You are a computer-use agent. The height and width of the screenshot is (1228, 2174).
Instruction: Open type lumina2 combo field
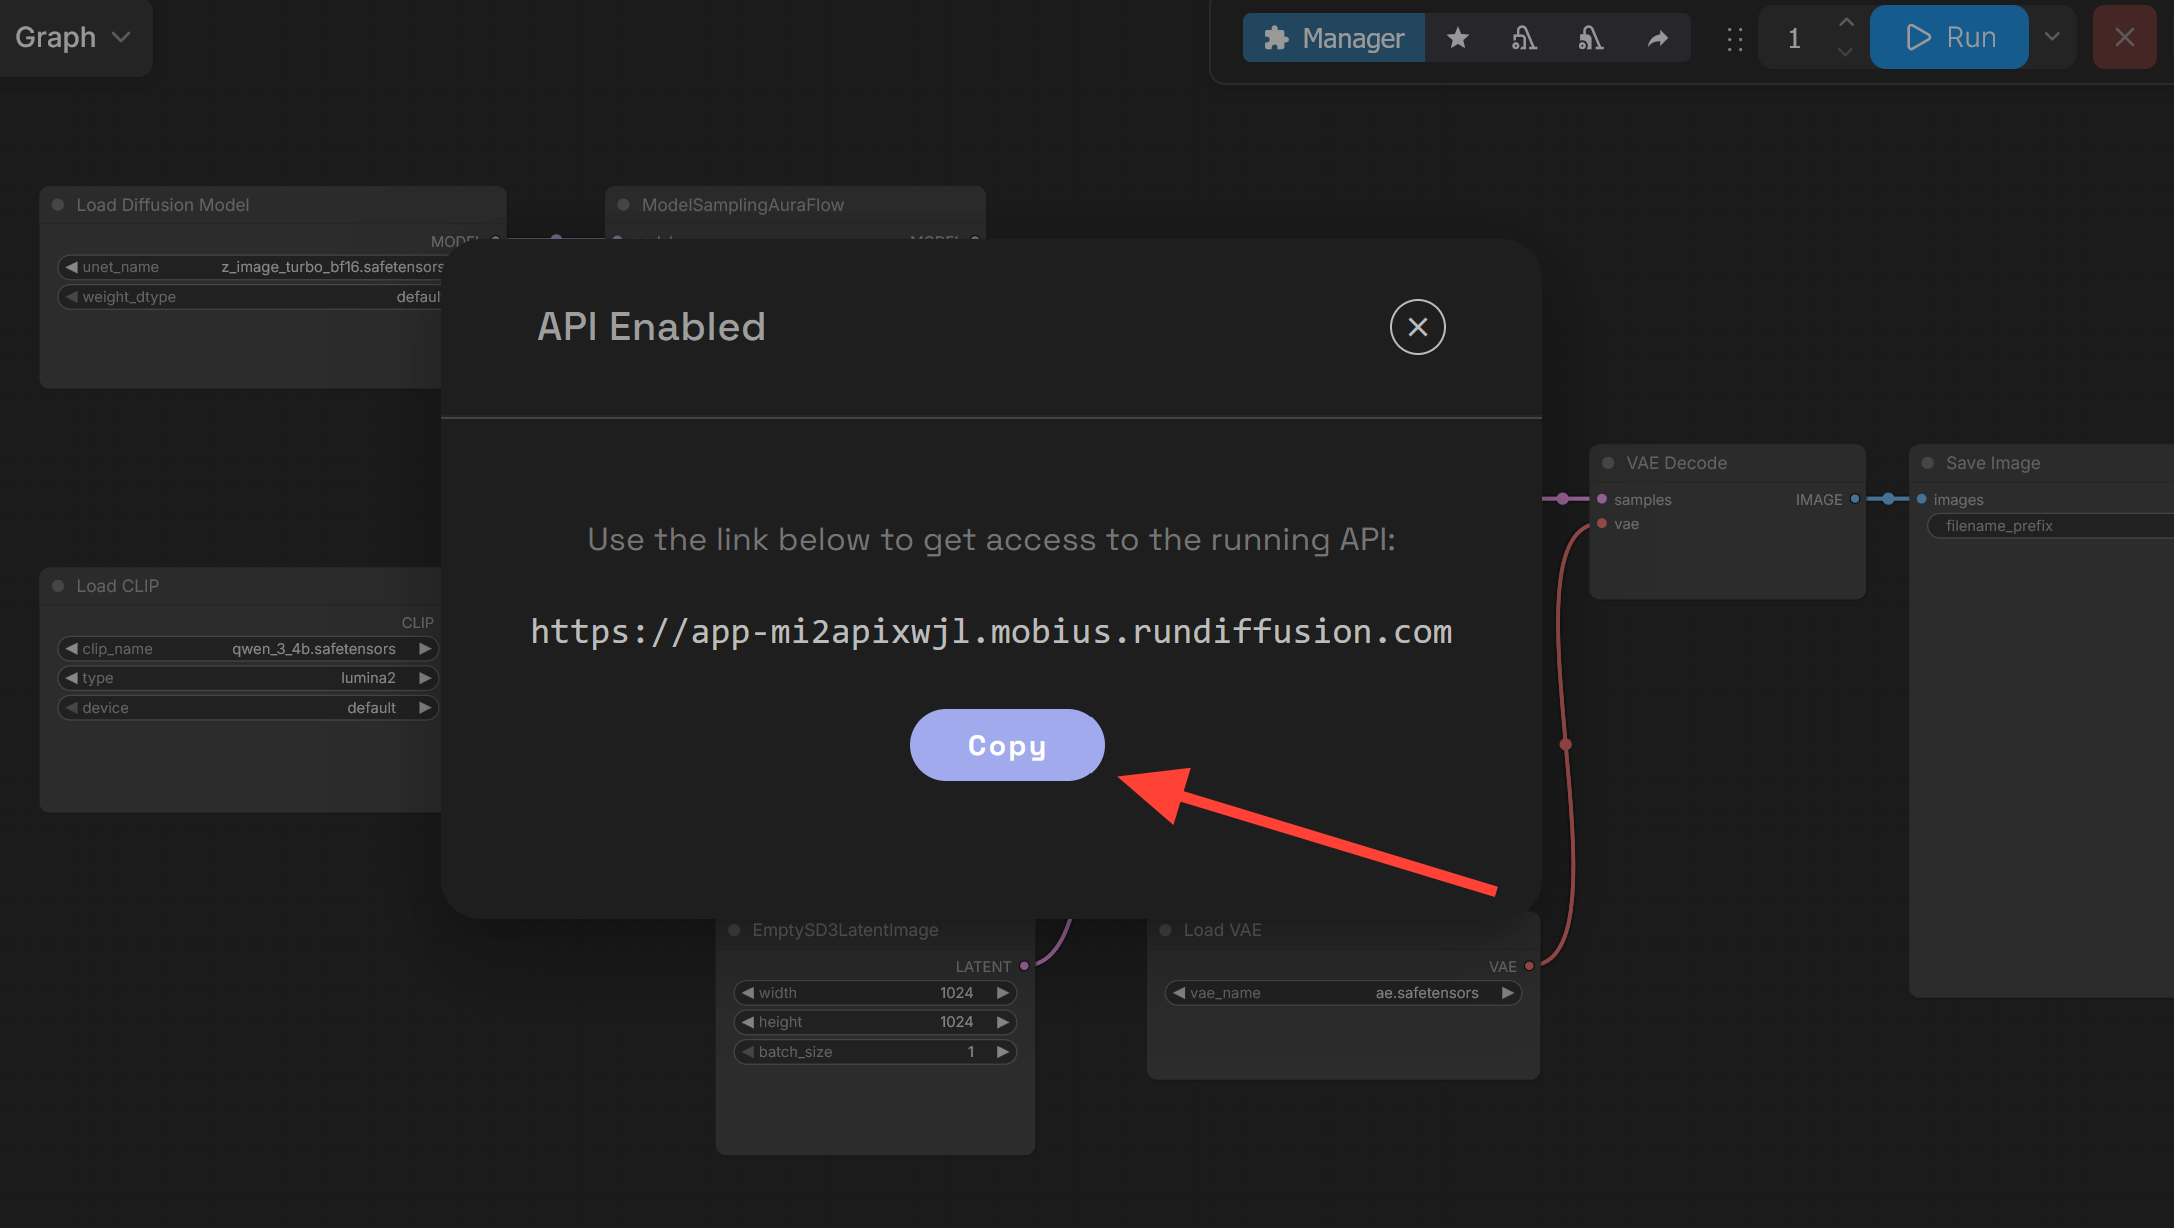248,678
